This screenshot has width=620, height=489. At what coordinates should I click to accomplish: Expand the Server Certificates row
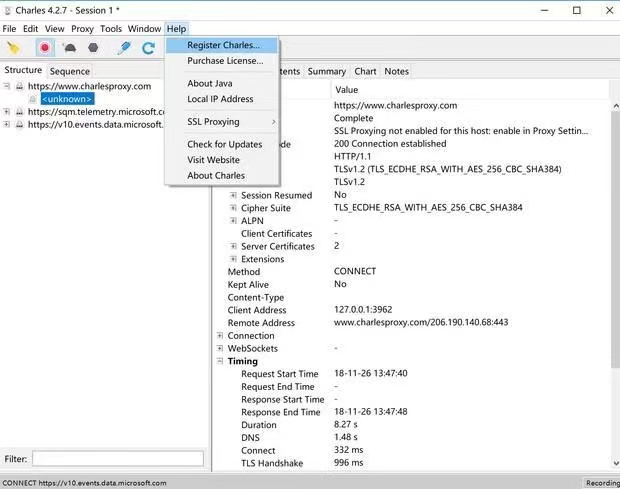tap(233, 246)
